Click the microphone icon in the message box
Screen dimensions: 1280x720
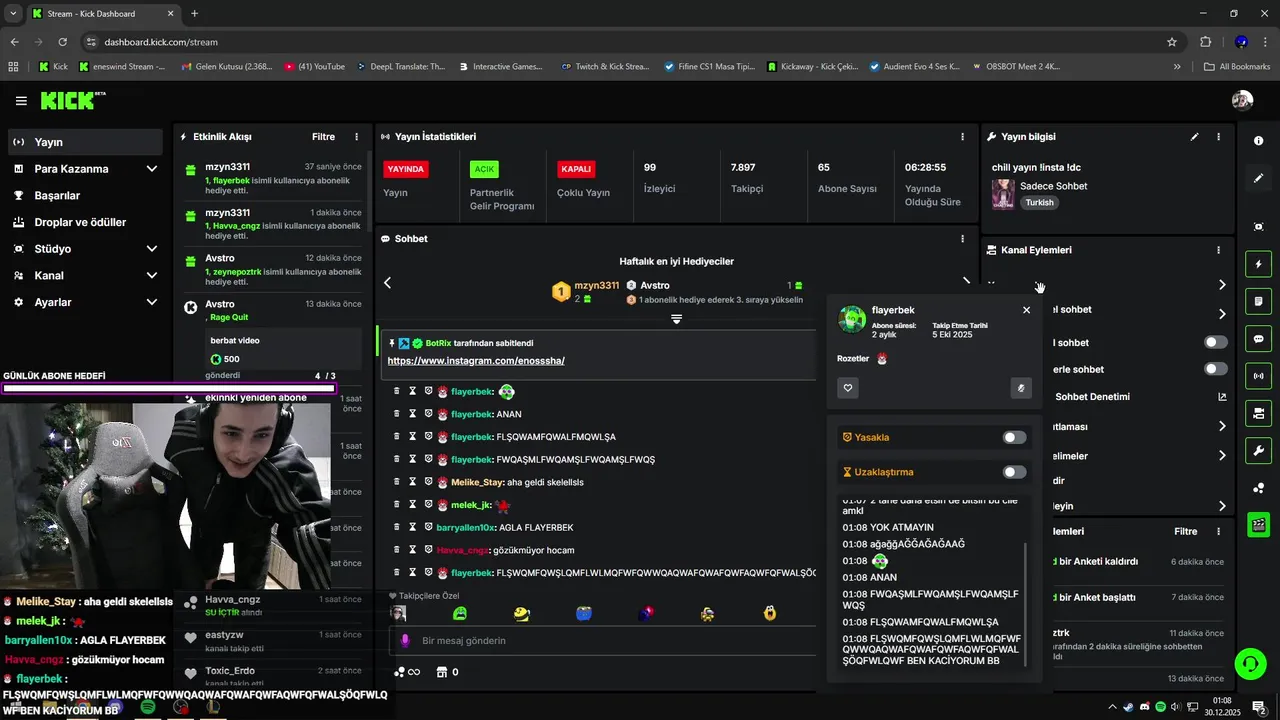click(x=405, y=641)
